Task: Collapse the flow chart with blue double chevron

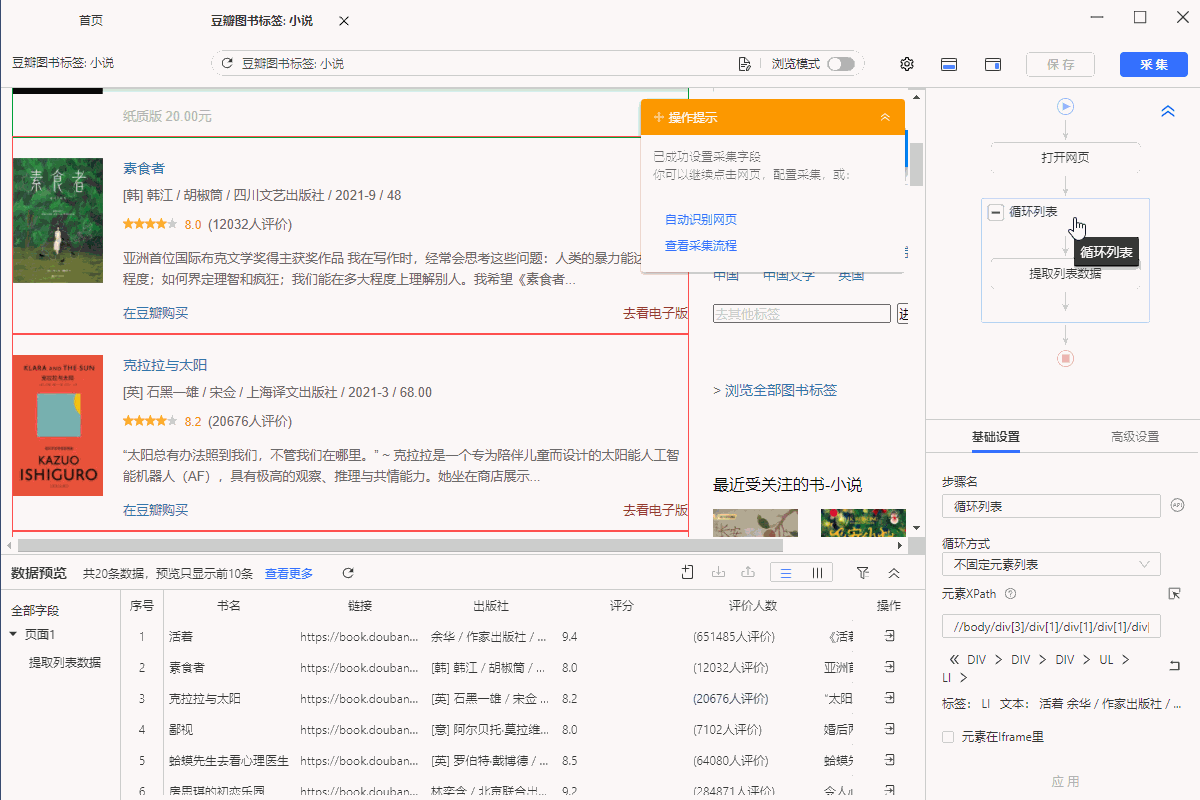Action: [1167, 111]
